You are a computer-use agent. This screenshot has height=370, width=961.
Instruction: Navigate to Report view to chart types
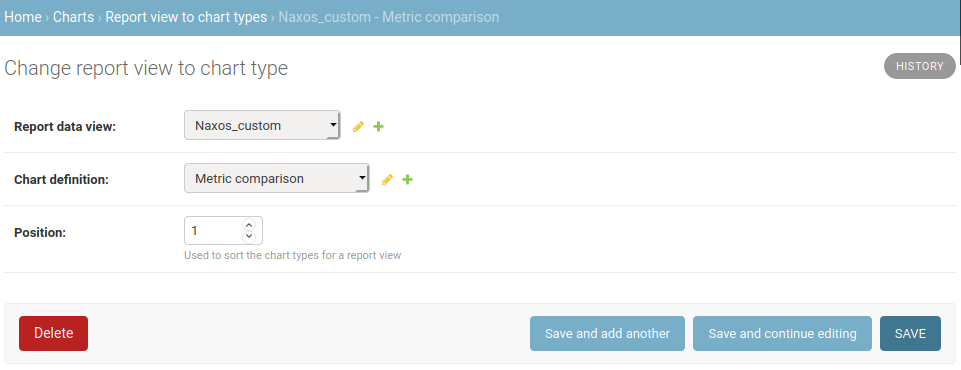point(186,17)
